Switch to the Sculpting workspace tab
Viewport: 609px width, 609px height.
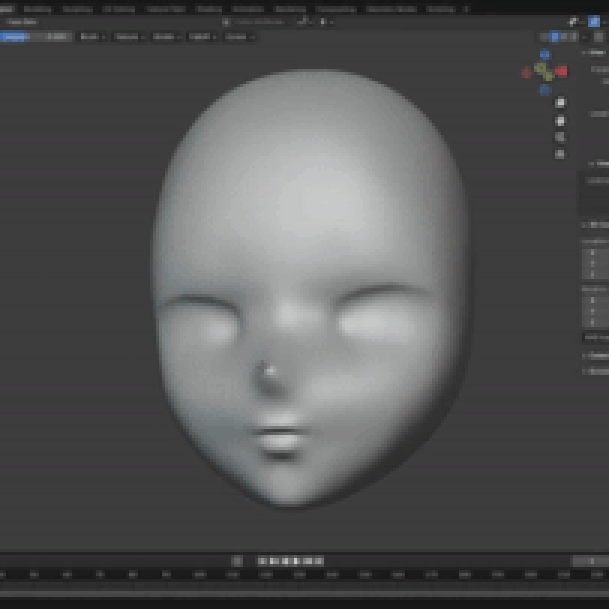[x=77, y=9]
